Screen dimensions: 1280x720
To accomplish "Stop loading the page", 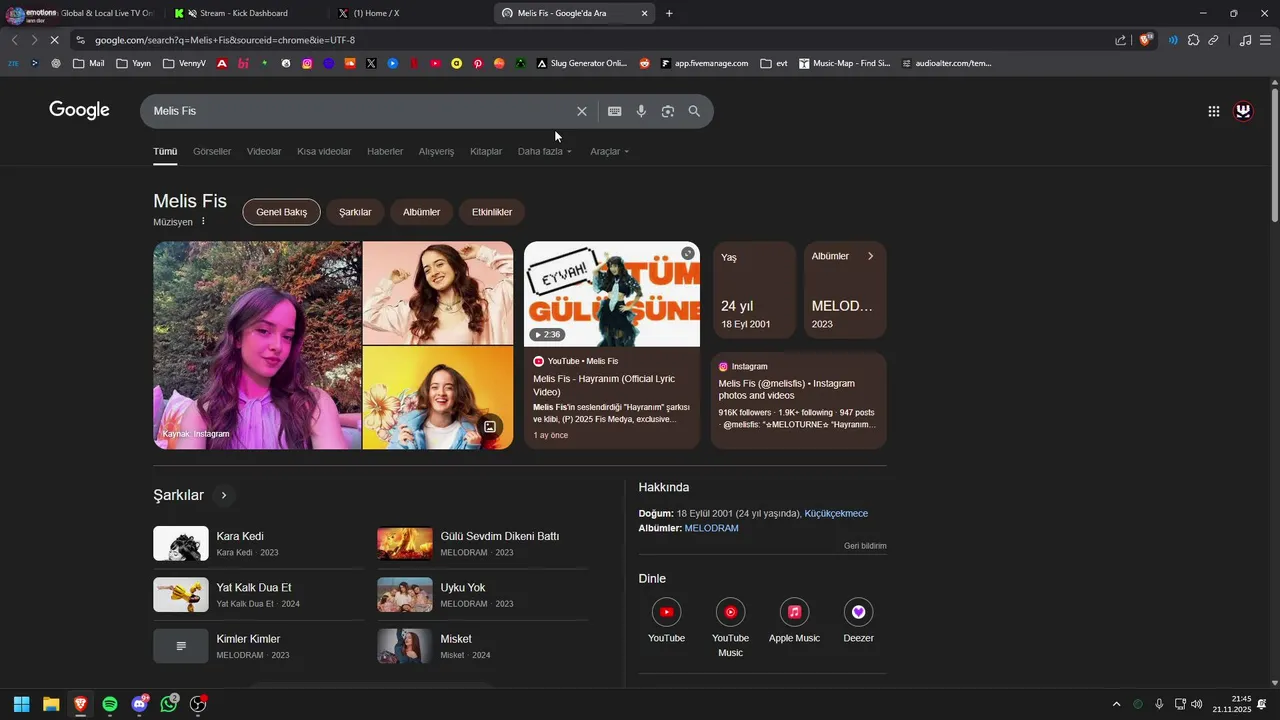I will click(54, 40).
